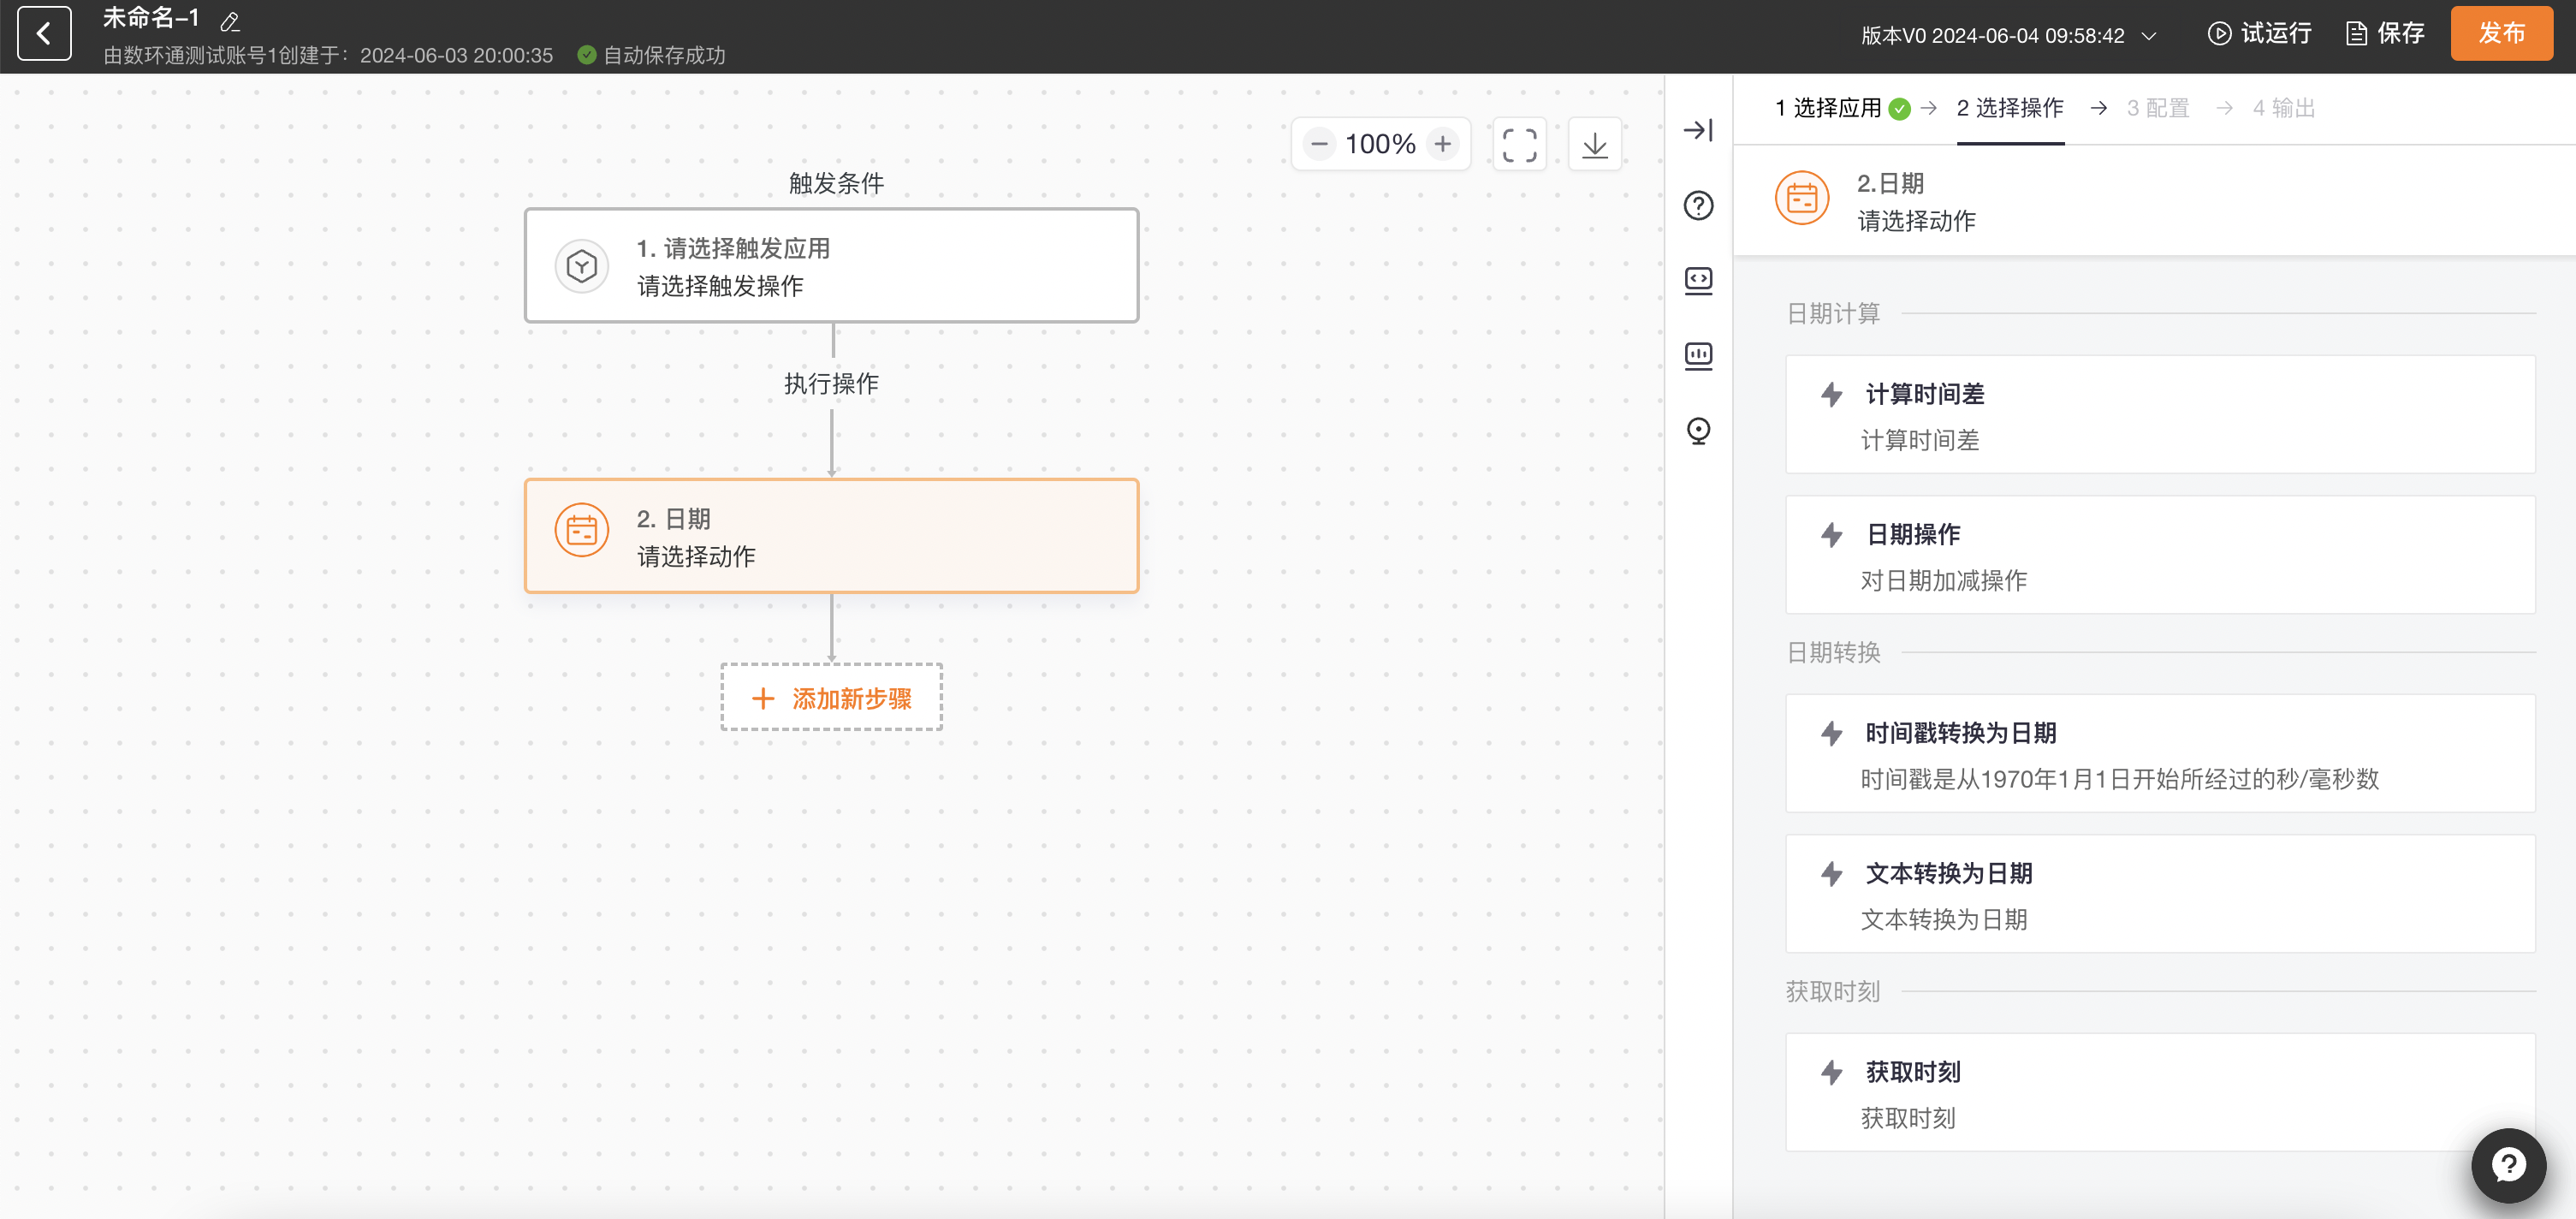Image resolution: width=2576 pixels, height=1219 pixels.
Task: Click the document icon in 保存
Action: coord(2357,34)
